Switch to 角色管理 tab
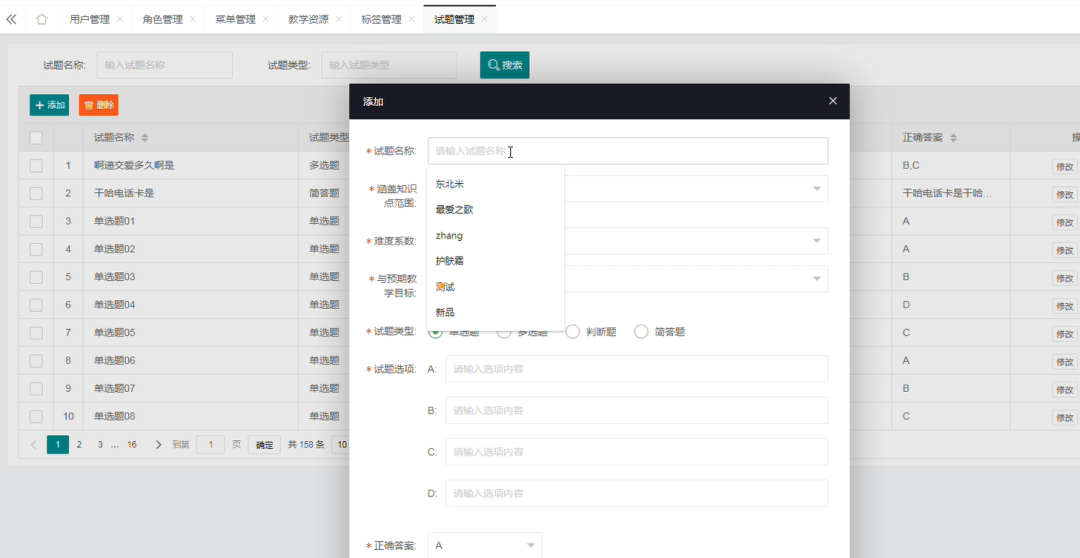This screenshot has width=1080, height=558. pos(163,19)
